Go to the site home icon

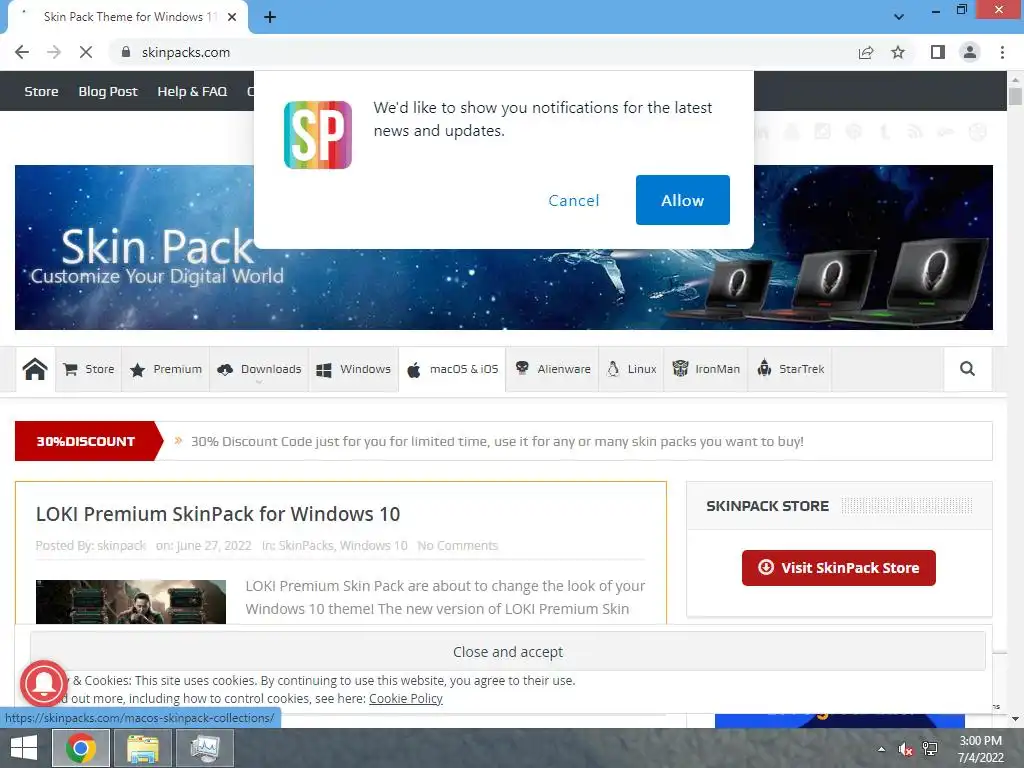(35, 369)
